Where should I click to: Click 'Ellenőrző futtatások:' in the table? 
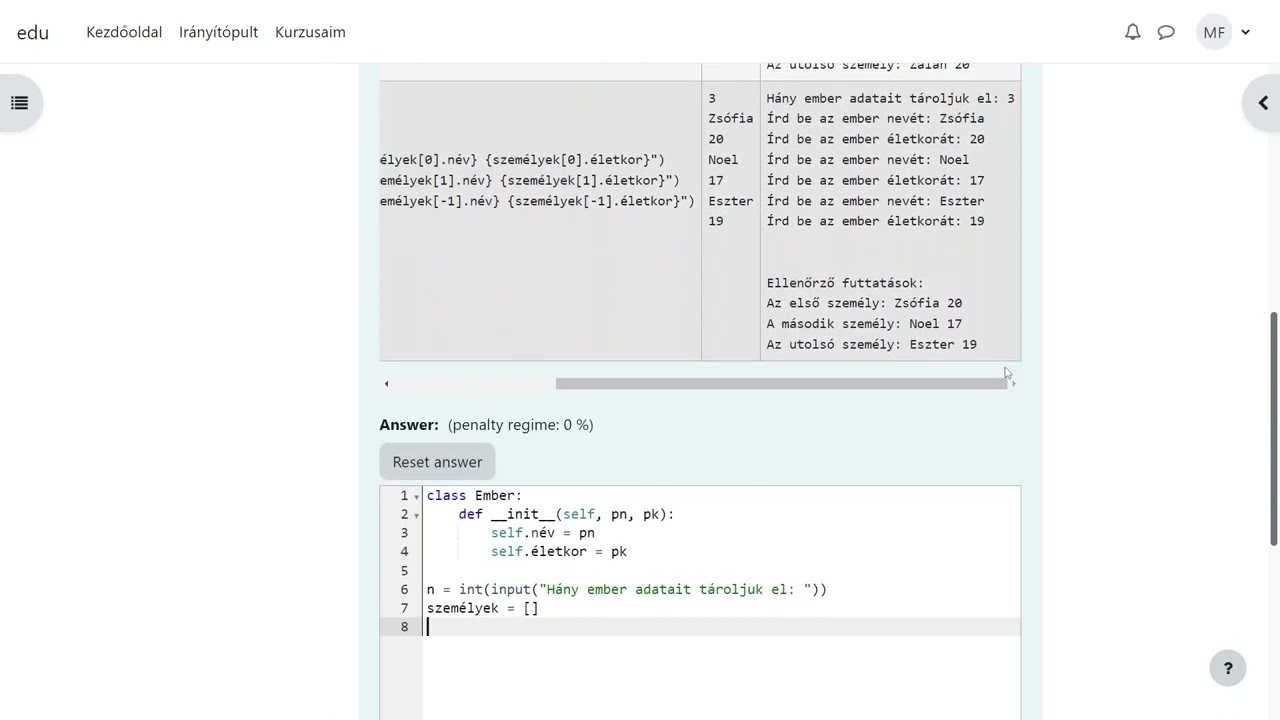(845, 283)
